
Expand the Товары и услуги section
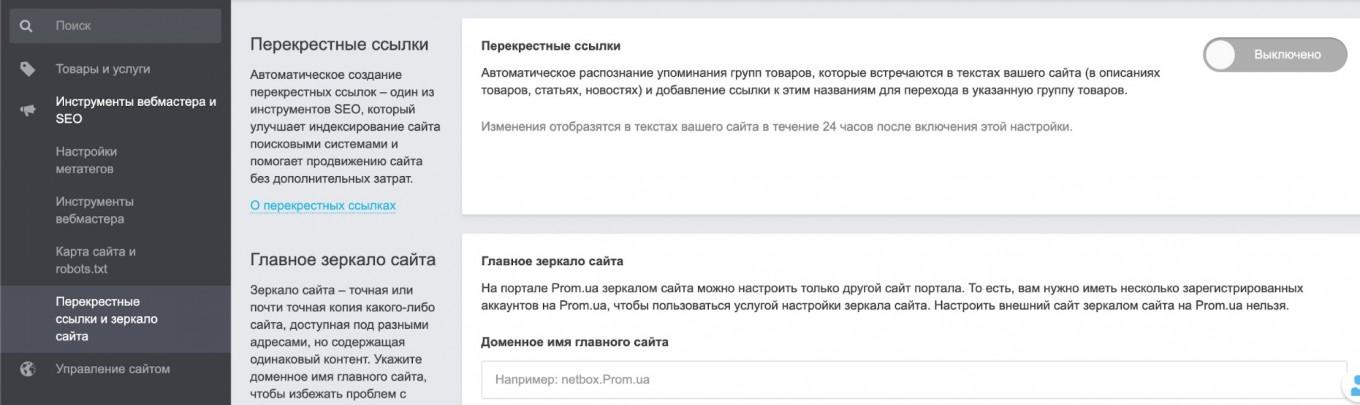coord(103,69)
